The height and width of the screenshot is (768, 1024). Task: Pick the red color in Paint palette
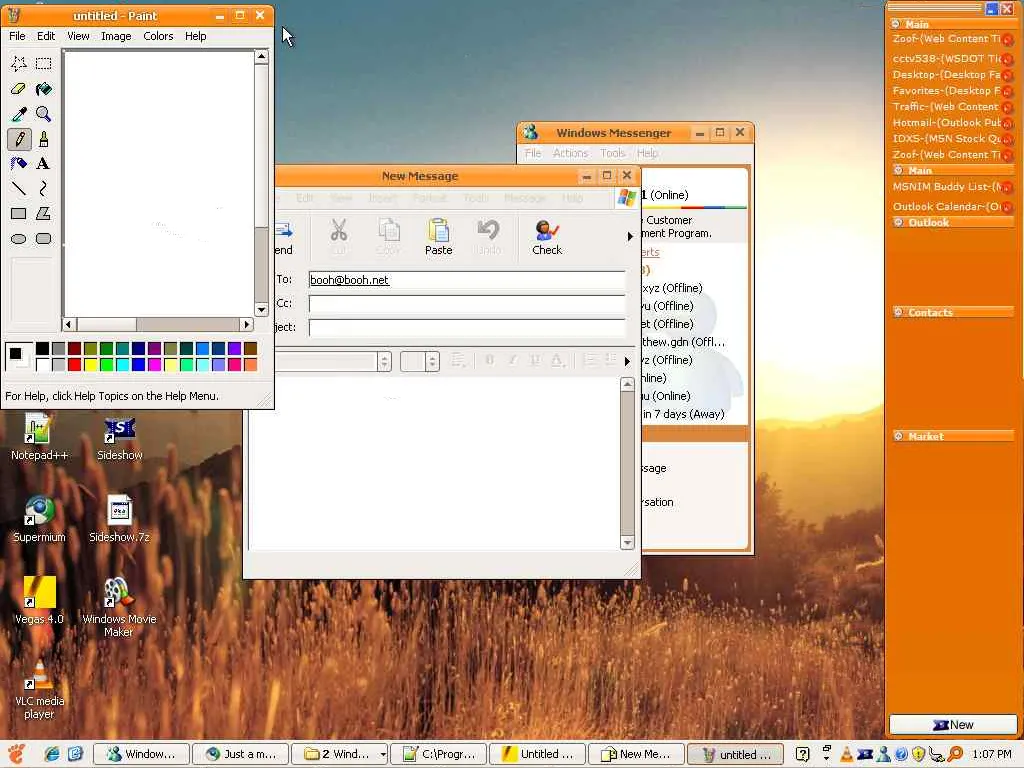pos(74,364)
